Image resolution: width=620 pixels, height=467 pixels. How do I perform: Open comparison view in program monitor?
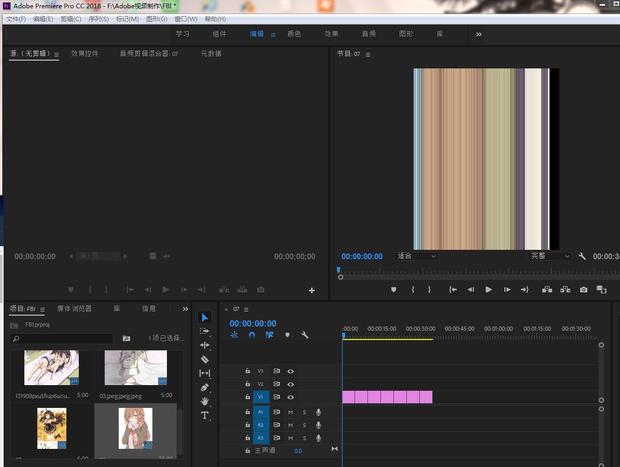coord(601,290)
